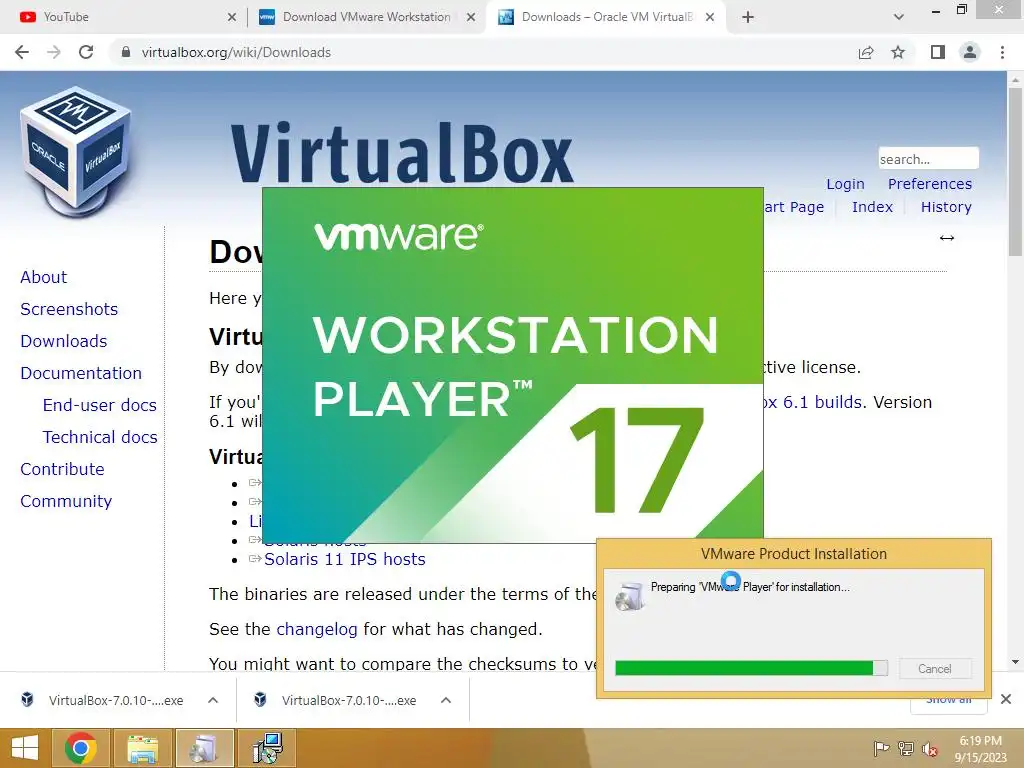Click the VMware installer taskbar icon
The image size is (1024, 768).
tap(204, 748)
